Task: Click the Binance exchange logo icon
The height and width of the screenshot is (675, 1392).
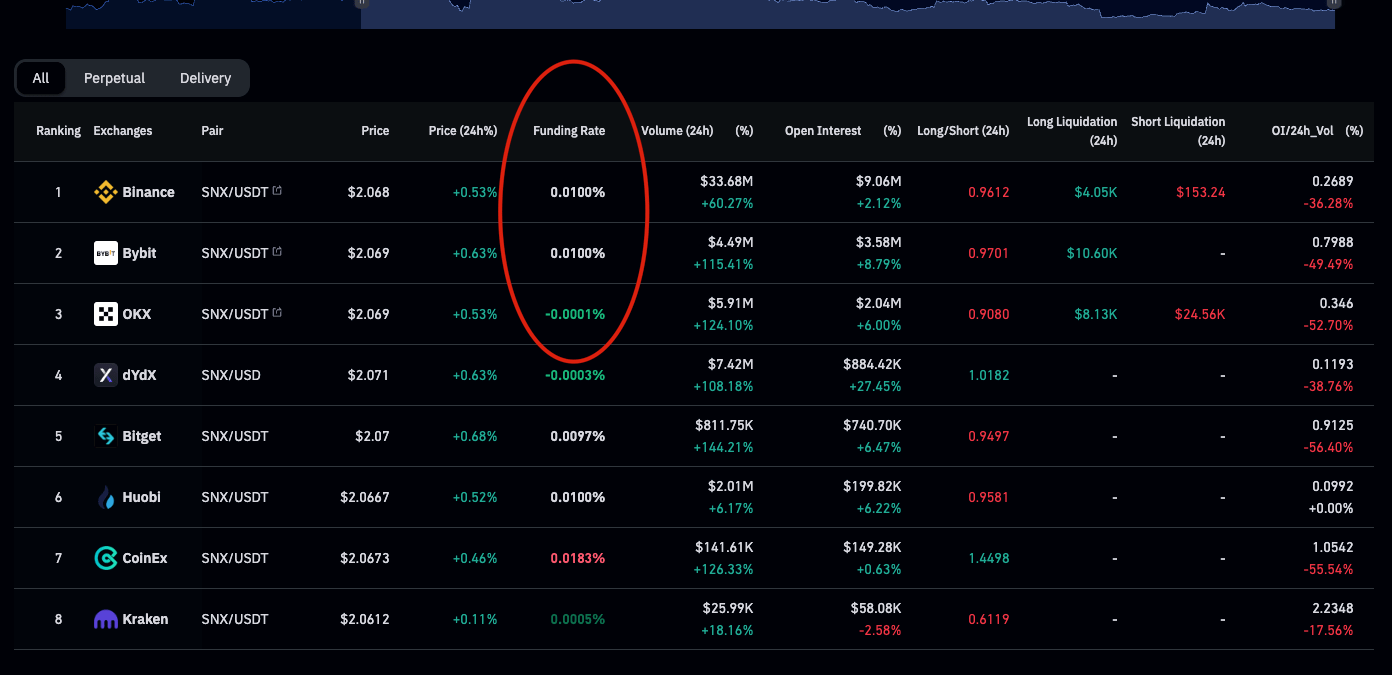Action: coord(105,192)
